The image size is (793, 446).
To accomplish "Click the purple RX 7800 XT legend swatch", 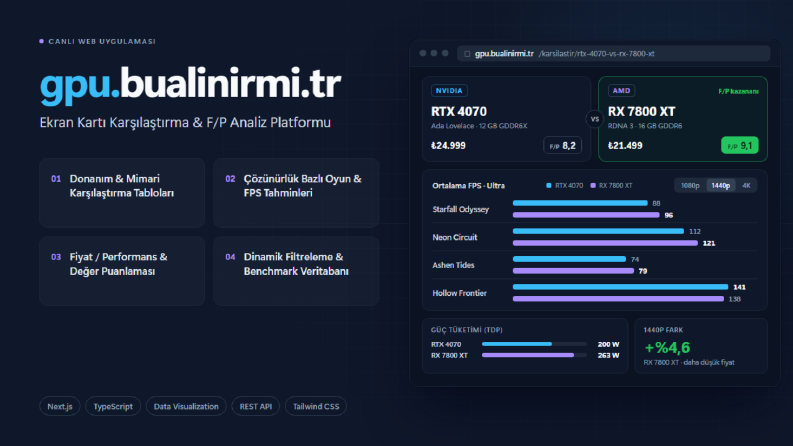I will (593, 186).
